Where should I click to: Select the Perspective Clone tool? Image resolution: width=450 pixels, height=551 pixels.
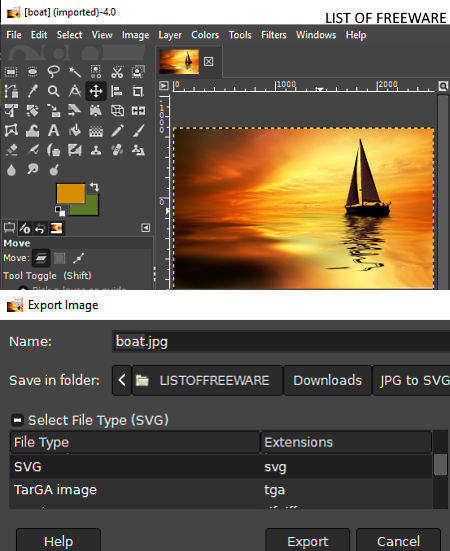(138, 150)
